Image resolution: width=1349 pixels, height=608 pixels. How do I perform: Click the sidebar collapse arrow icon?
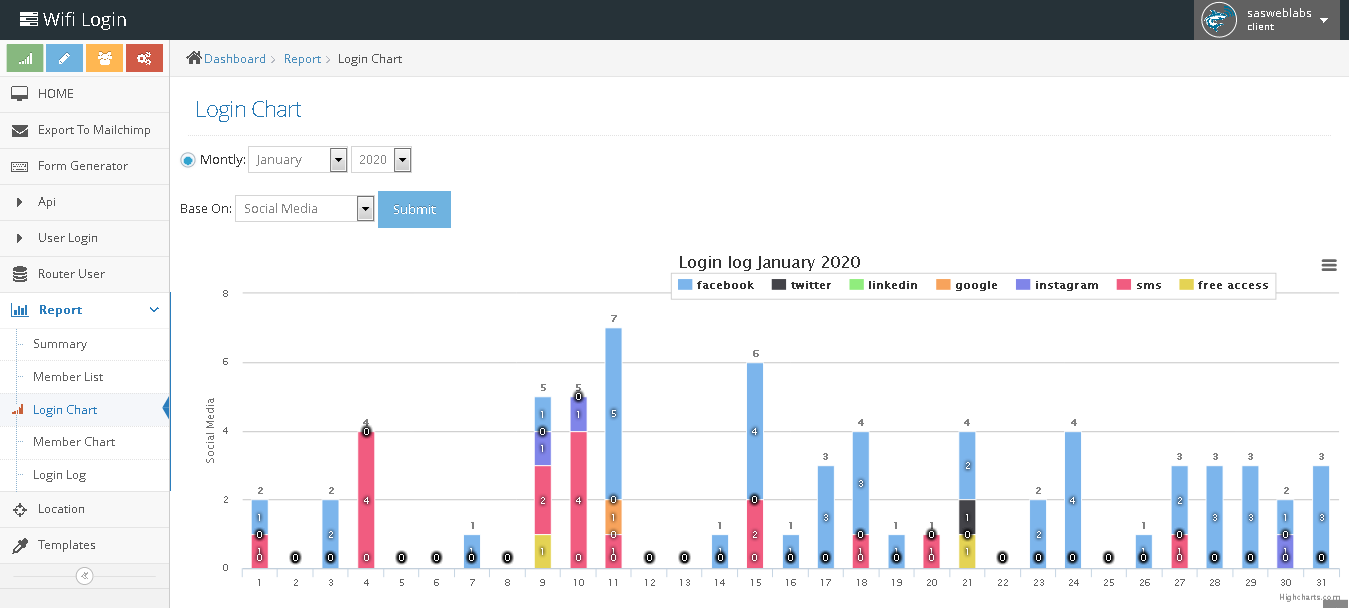tap(85, 575)
